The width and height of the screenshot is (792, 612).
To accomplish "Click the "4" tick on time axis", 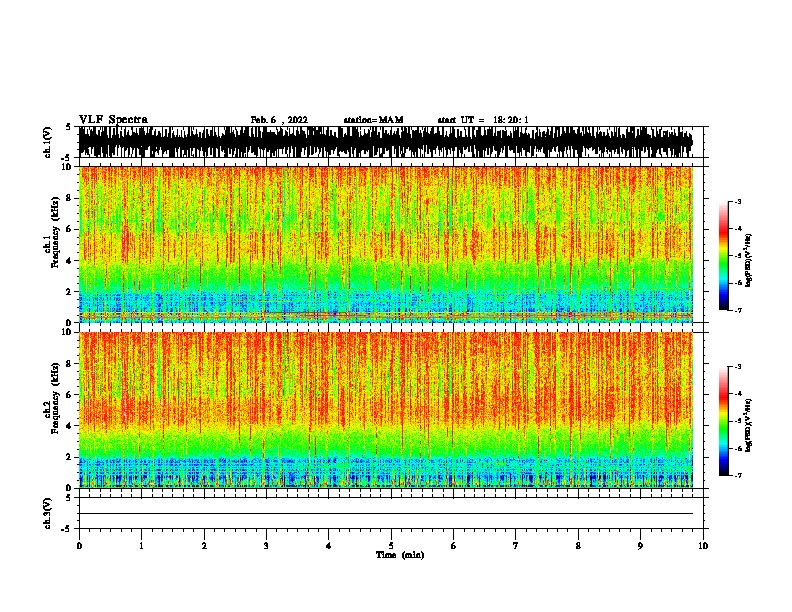I will click(x=329, y=546).
